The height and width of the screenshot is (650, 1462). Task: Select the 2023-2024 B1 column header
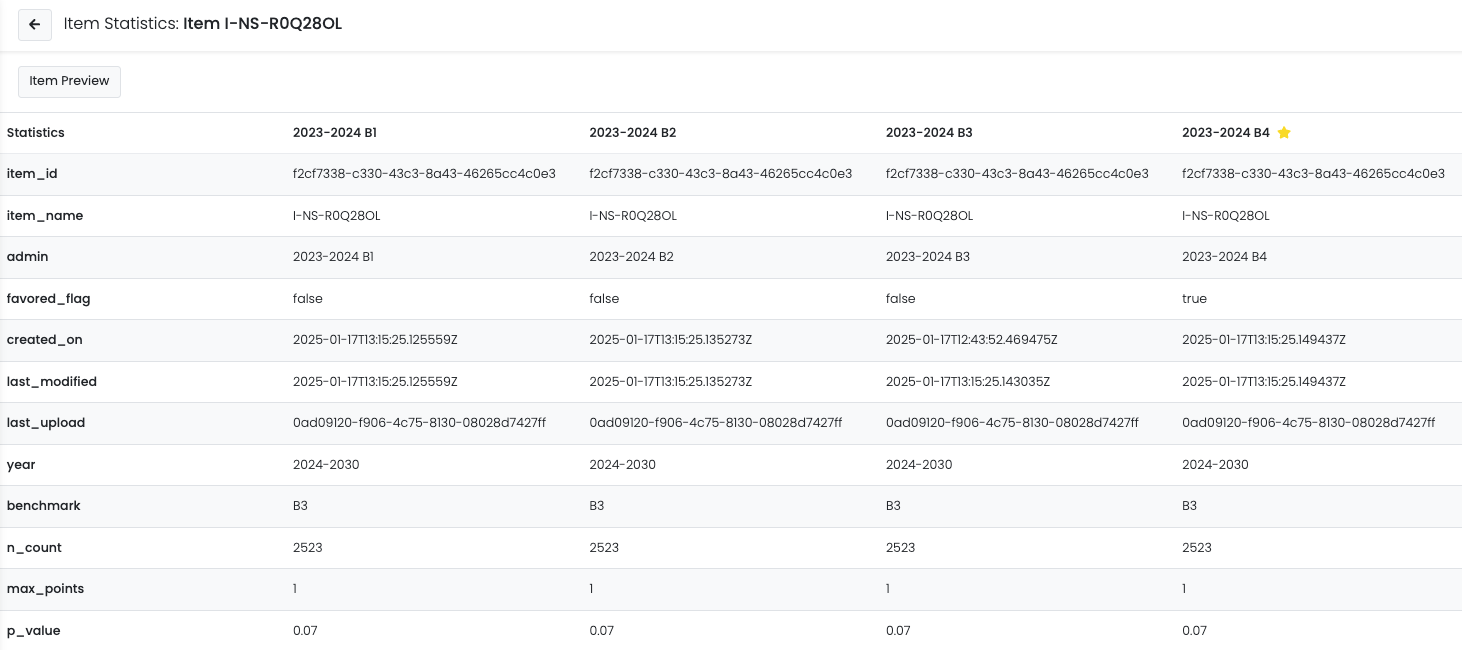[334, 133]
